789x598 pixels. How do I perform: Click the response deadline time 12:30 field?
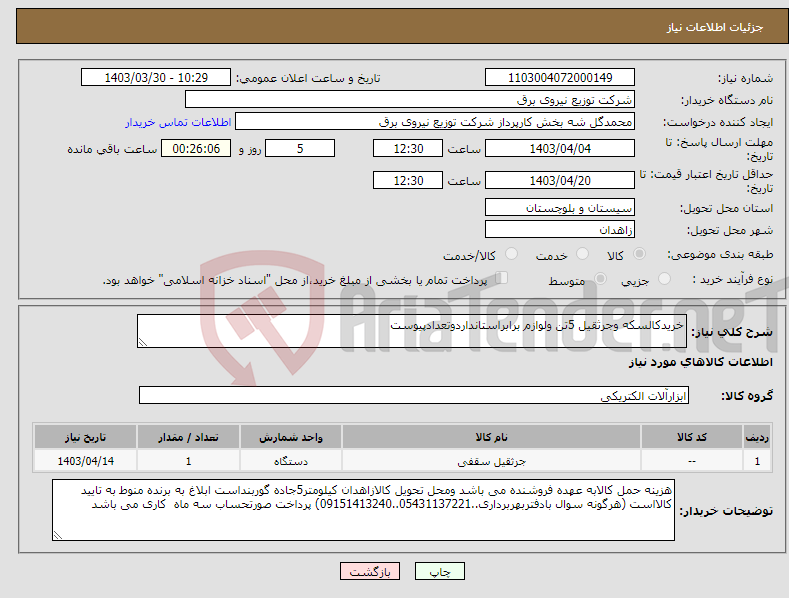tap(408, 148)
